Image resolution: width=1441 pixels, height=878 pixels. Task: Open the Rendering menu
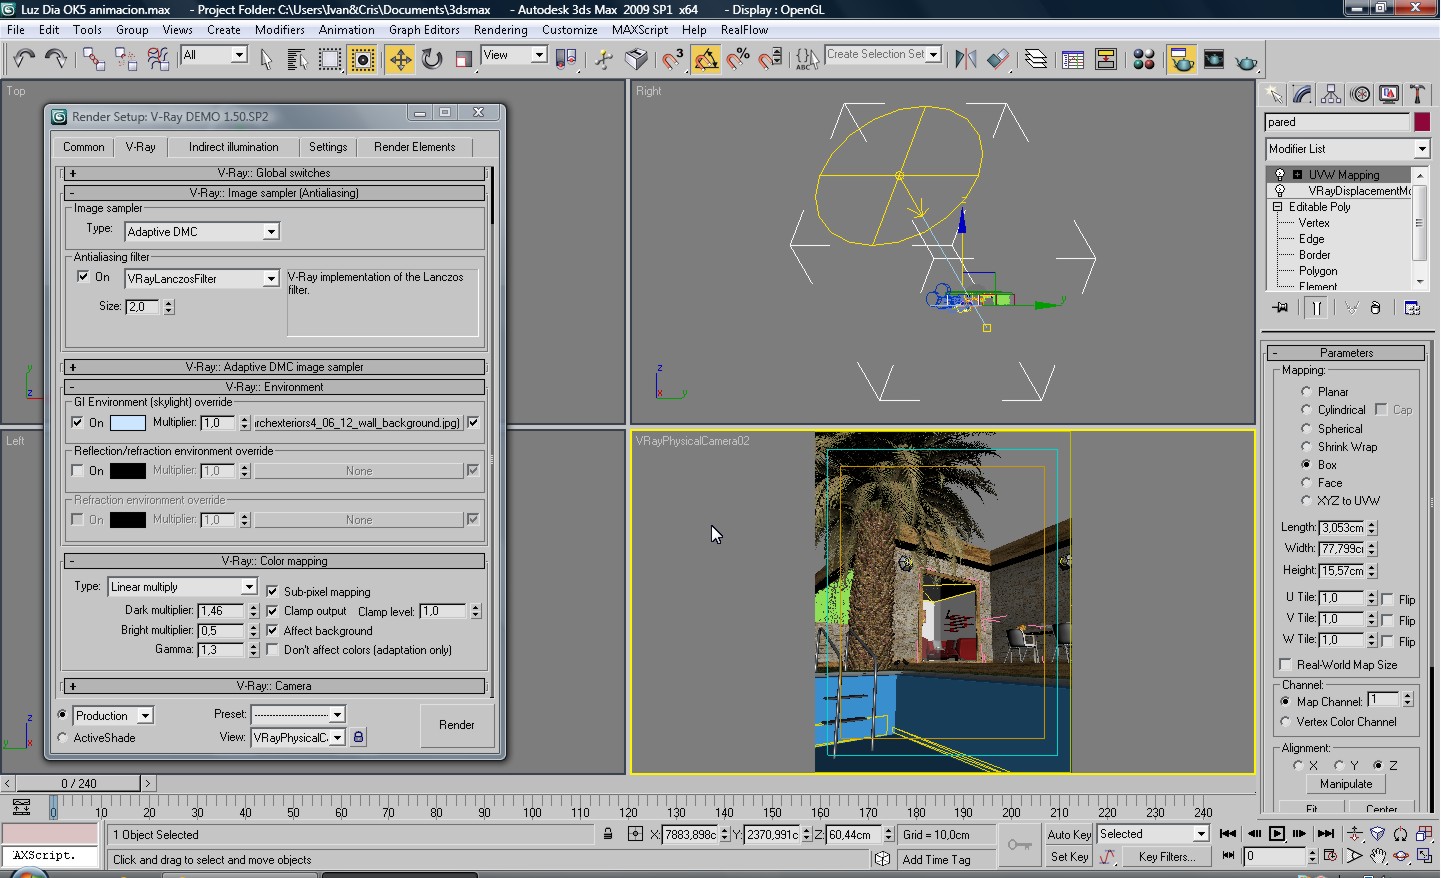coord(500,30)
